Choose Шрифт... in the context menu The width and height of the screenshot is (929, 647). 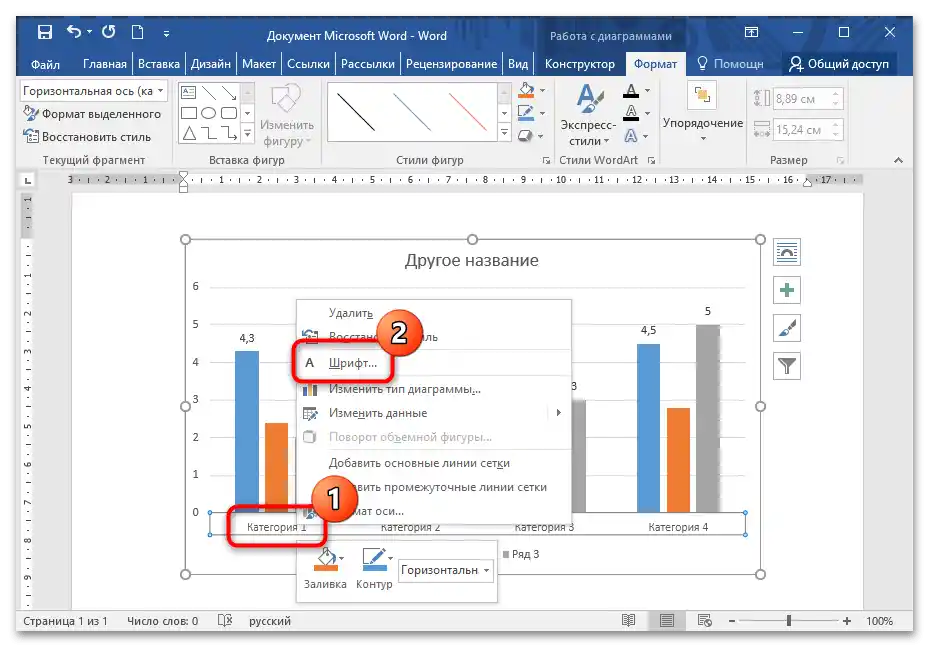click(x=434, y=363)
